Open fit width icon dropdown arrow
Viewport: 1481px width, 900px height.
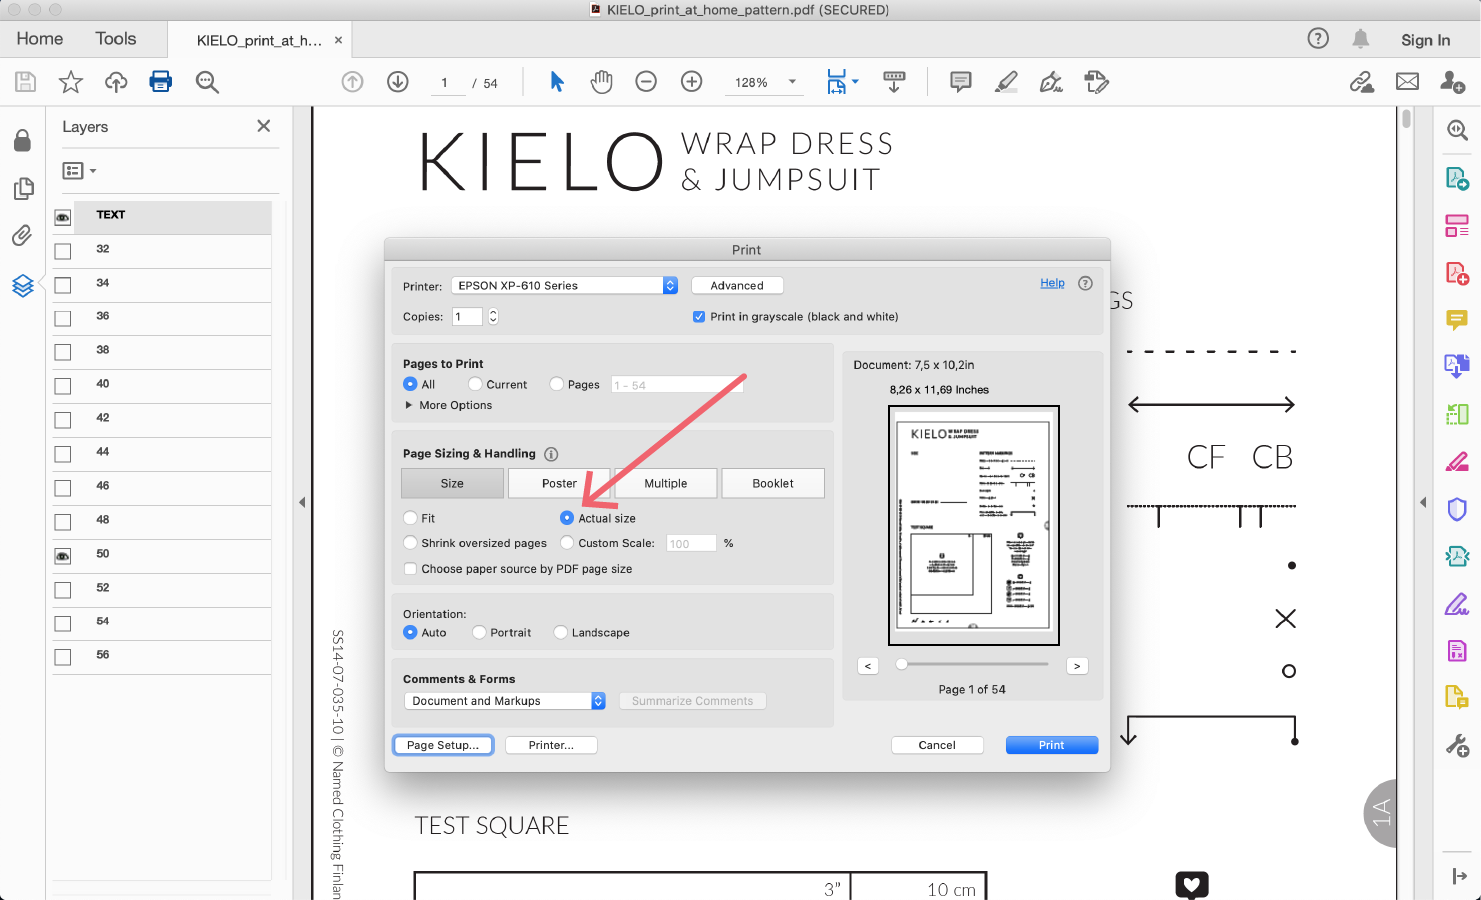click(x=855, y=82)
